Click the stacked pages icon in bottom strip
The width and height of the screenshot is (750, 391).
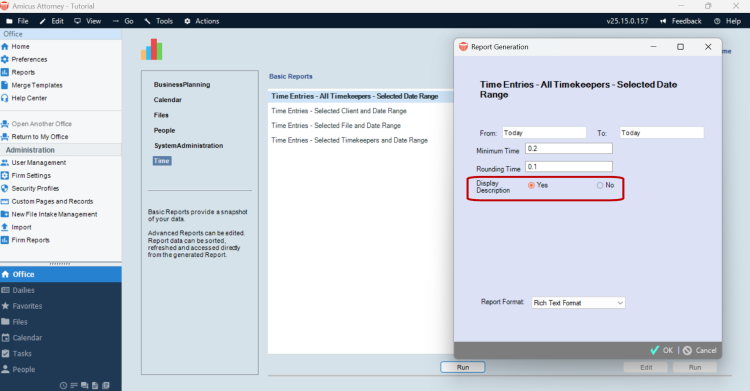pos(106,385)
